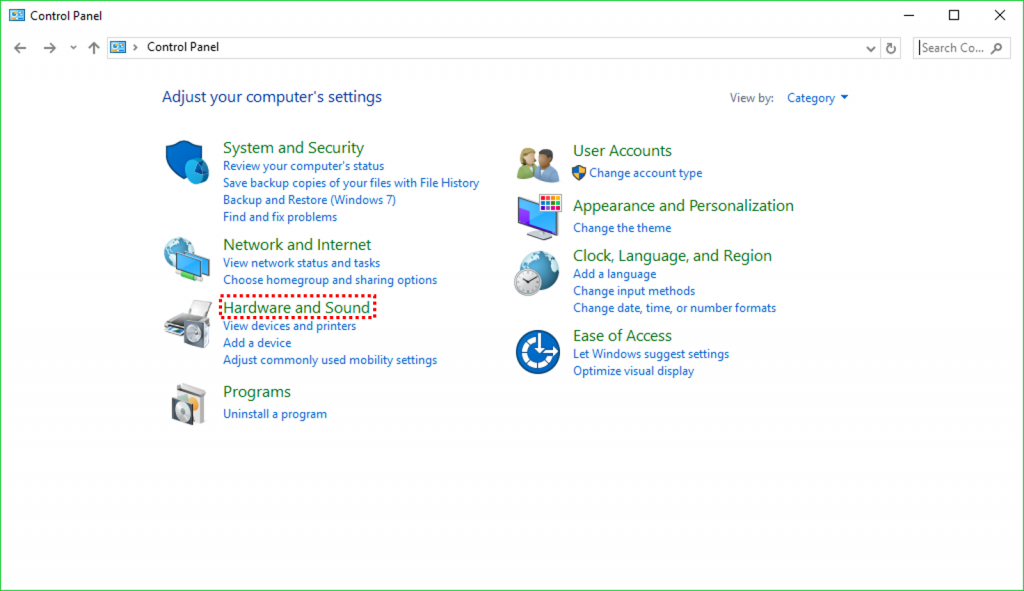Open Appearance and Personalization category

click(683, 206)
